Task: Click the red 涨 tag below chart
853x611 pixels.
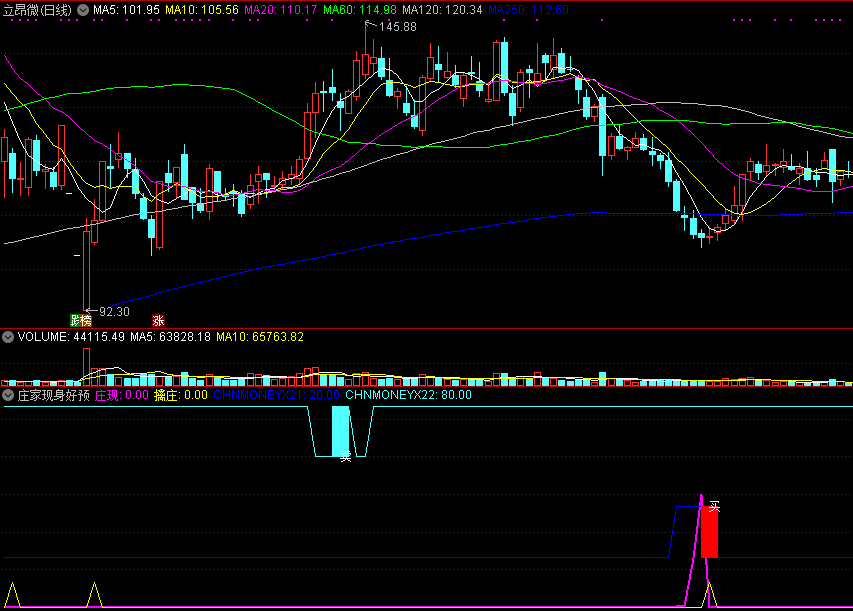Action: (x=158, y=320)
